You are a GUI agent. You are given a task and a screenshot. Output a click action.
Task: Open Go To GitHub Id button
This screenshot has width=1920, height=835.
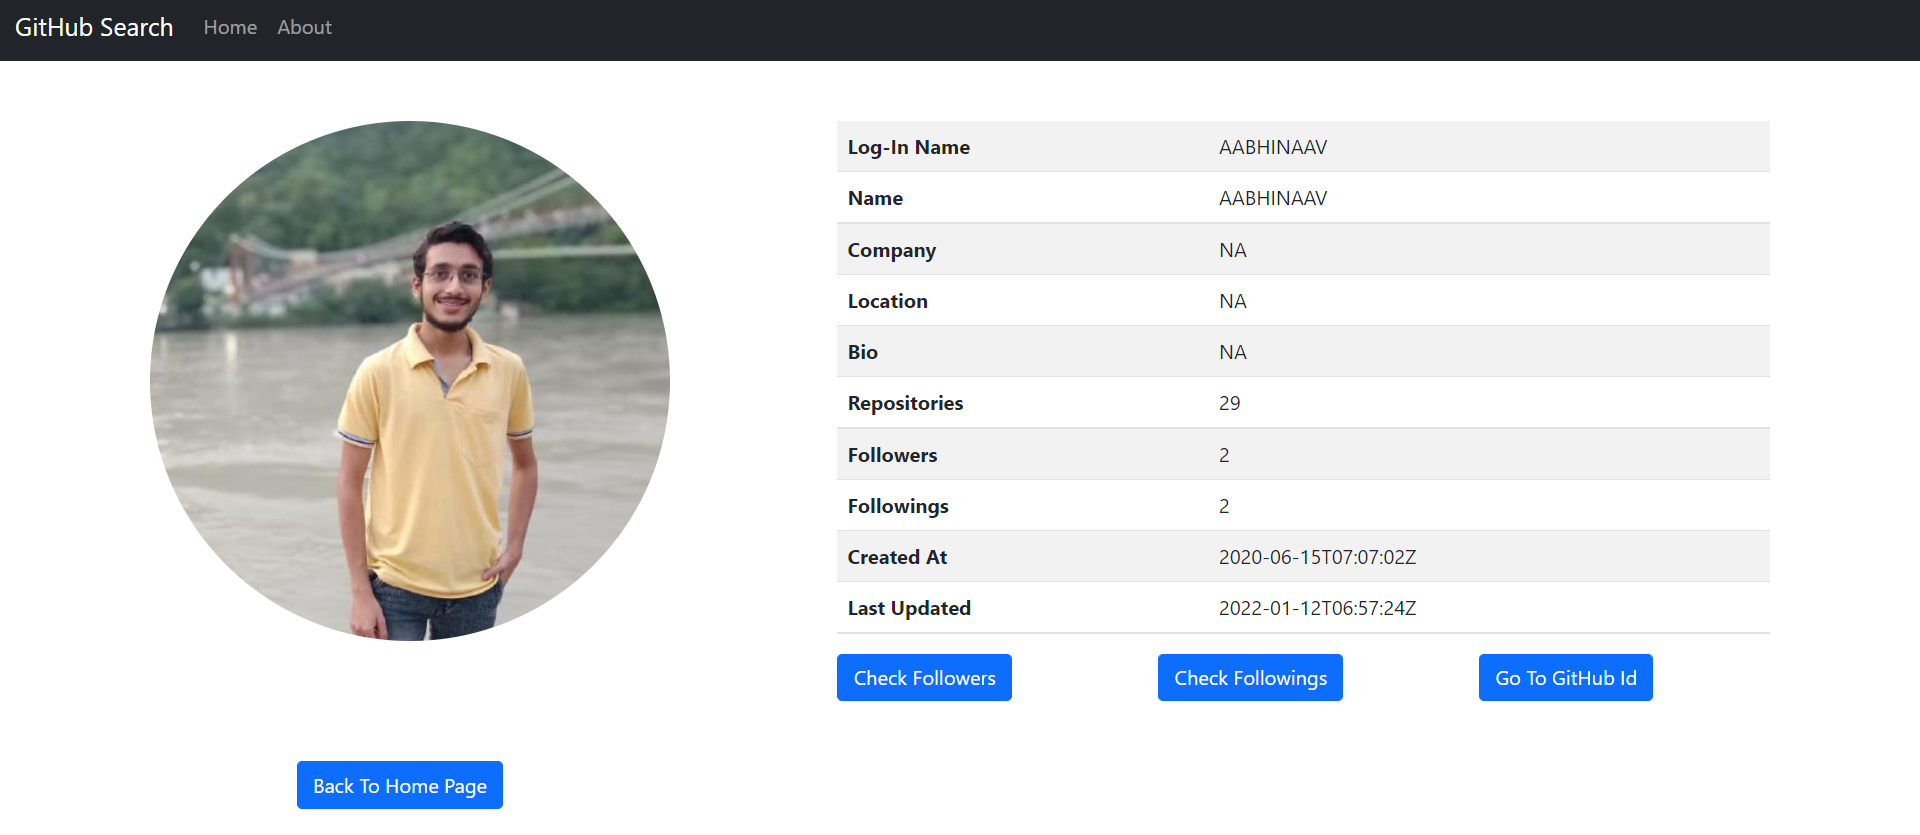[1566, 678]
